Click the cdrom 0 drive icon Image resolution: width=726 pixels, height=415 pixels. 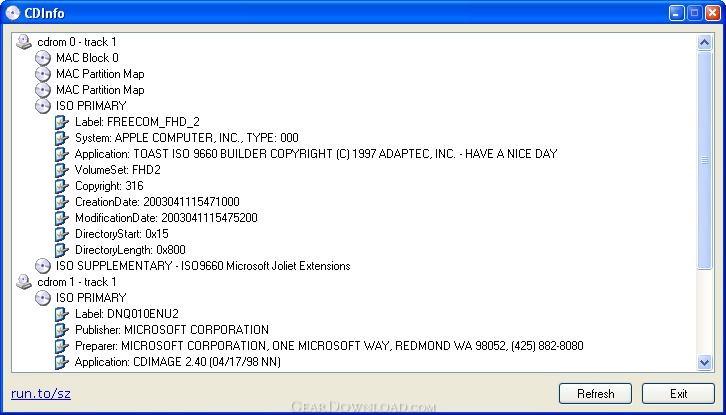pyautogui.click(x=24, y=42)
